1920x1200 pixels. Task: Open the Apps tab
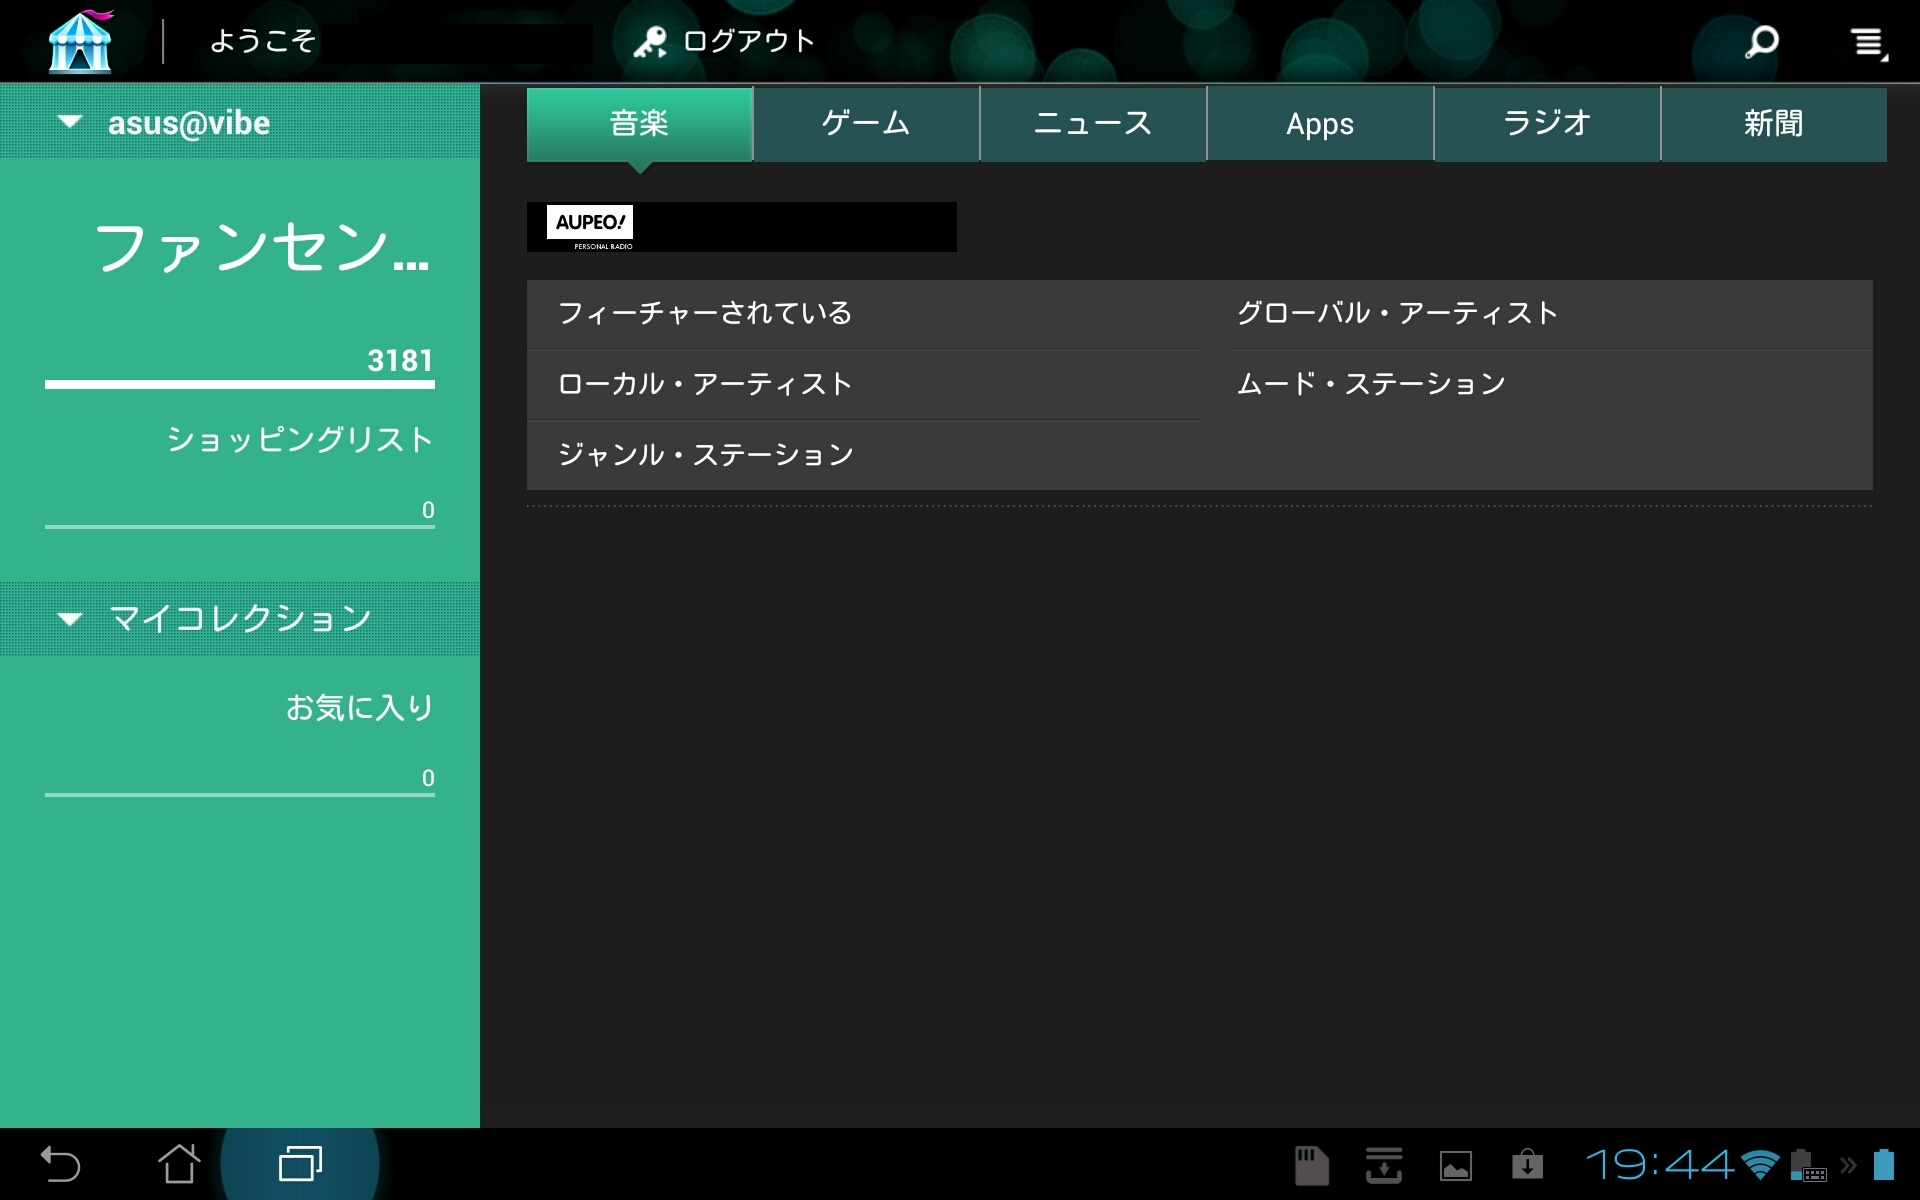[x=1320, y=124]
